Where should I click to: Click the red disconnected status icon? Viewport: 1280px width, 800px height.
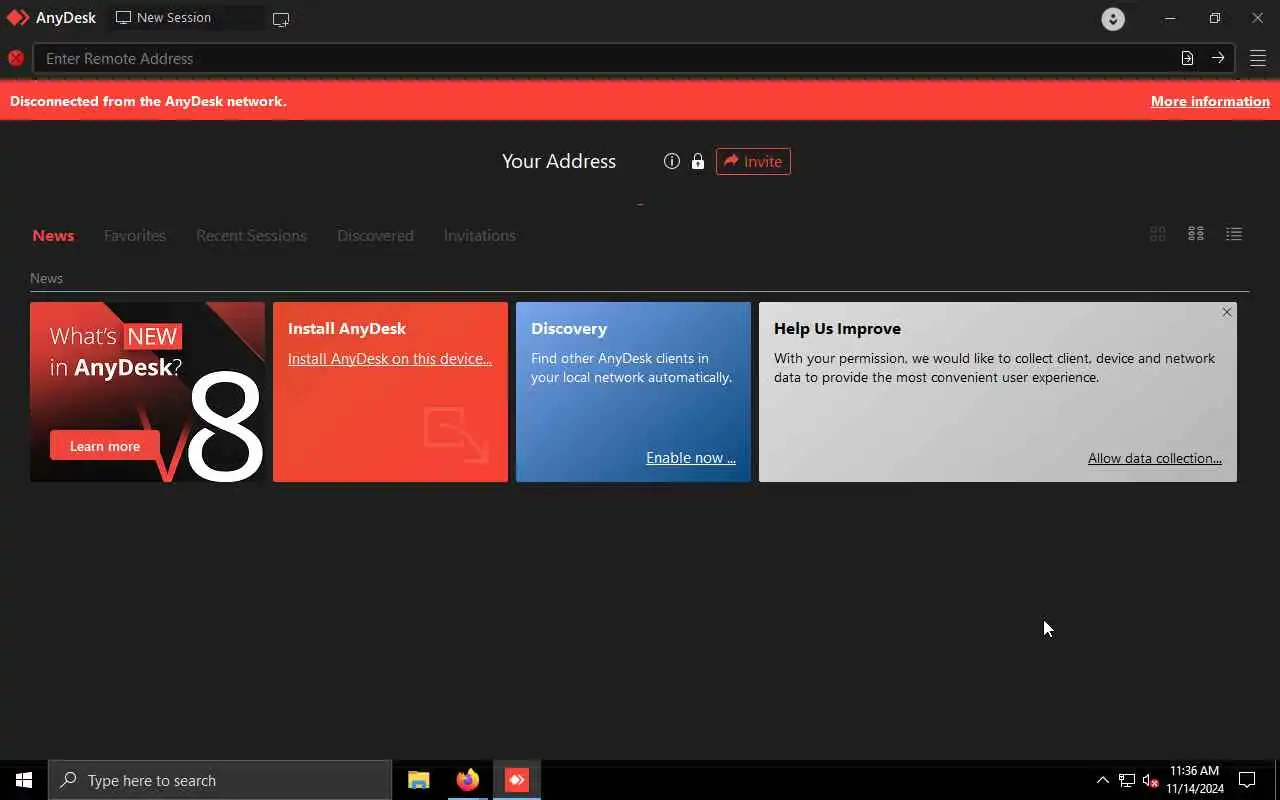[x=16, y=58]
